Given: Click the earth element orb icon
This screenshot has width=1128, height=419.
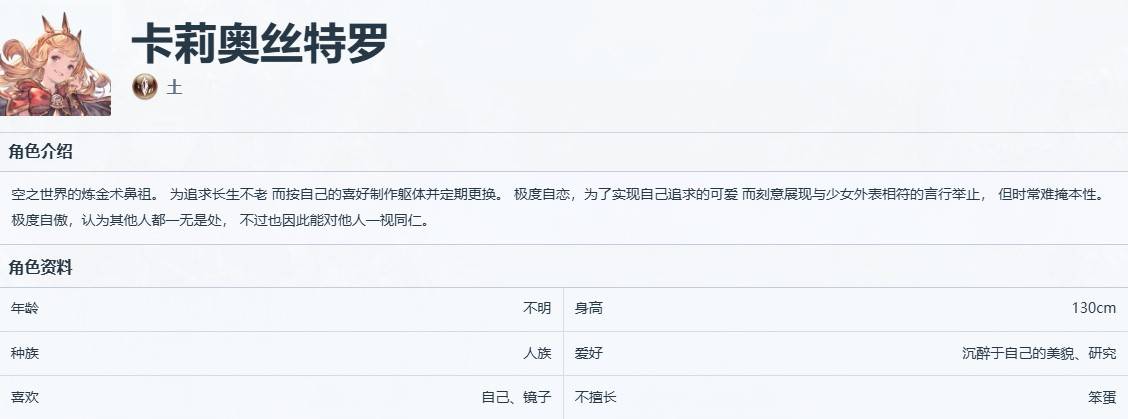Looking at the screenshot, I should [x=145, y=87].
